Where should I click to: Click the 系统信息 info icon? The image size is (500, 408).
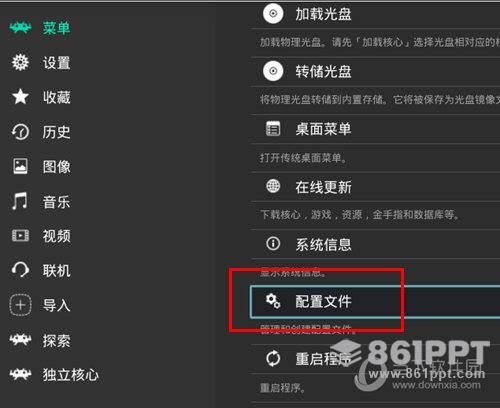(273, 243)
